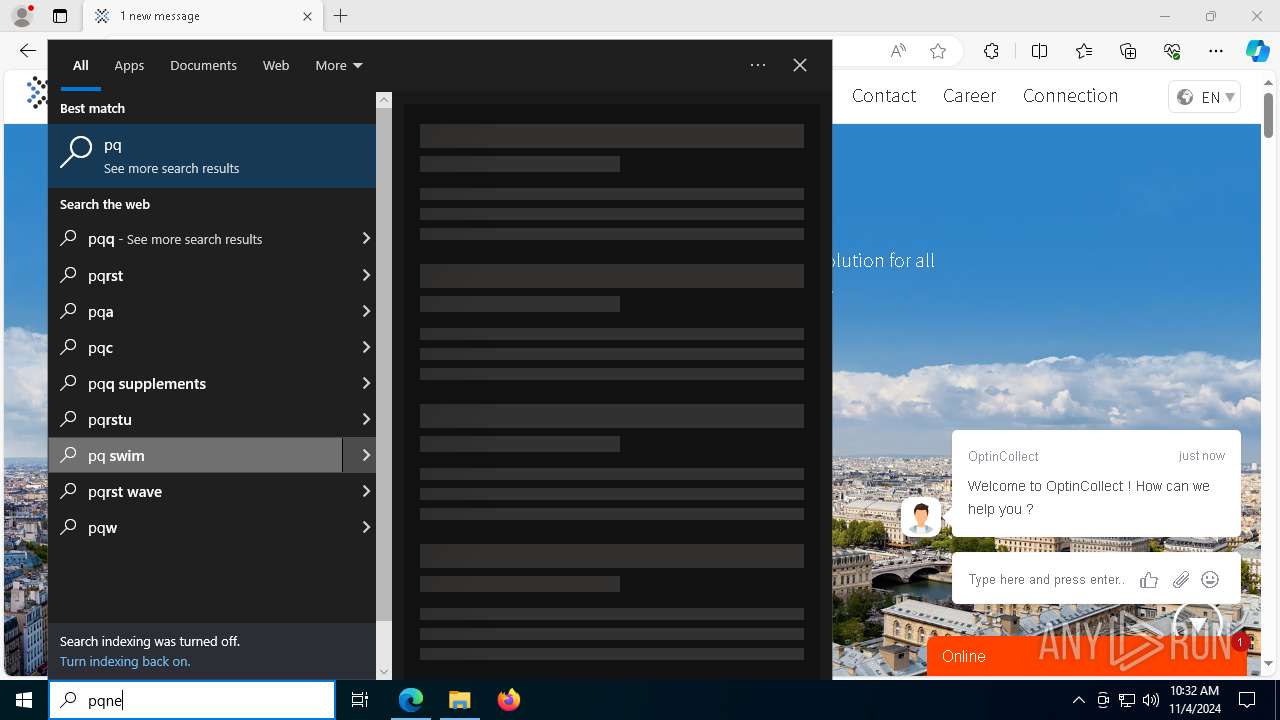This screenshot has width=1280, height=720.
Task: Choose the 'pqrst wave' web suggestion
Action: pyautogui.click(x=195, y=491)
